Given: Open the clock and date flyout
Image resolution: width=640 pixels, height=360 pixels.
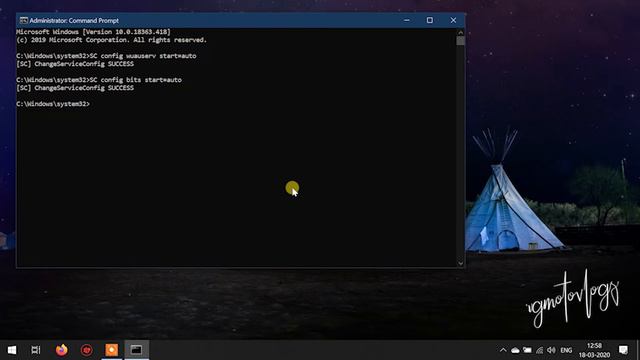Looking at the screenshot, I should (x=594, y=350).
